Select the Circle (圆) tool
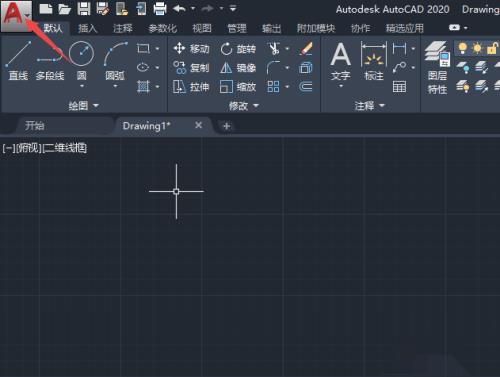The image size is (500, 377). click(81, 63)
